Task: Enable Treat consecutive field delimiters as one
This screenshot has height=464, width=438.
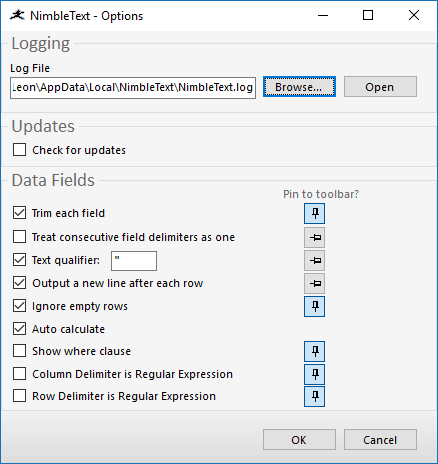Action: pyautogui.click(x=19, y=237)
